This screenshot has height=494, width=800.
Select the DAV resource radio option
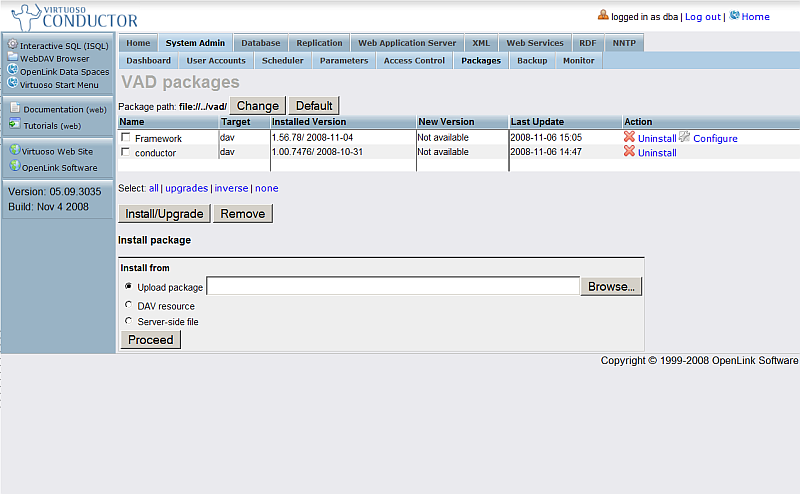coord(128,305)
